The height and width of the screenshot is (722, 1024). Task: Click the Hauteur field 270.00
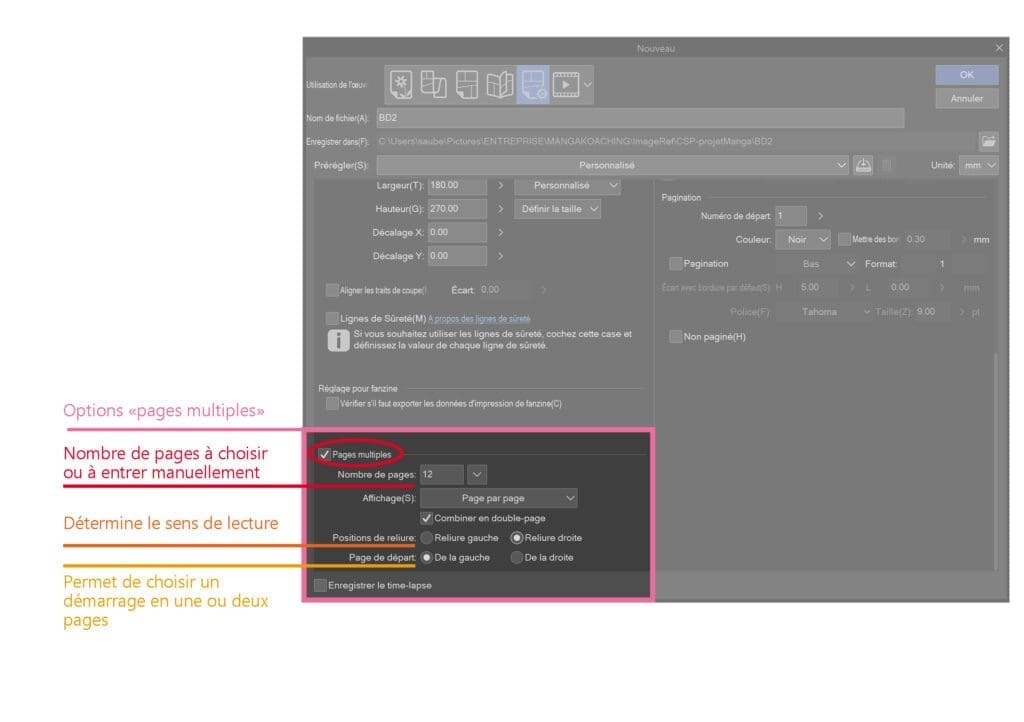coord(457,209)
